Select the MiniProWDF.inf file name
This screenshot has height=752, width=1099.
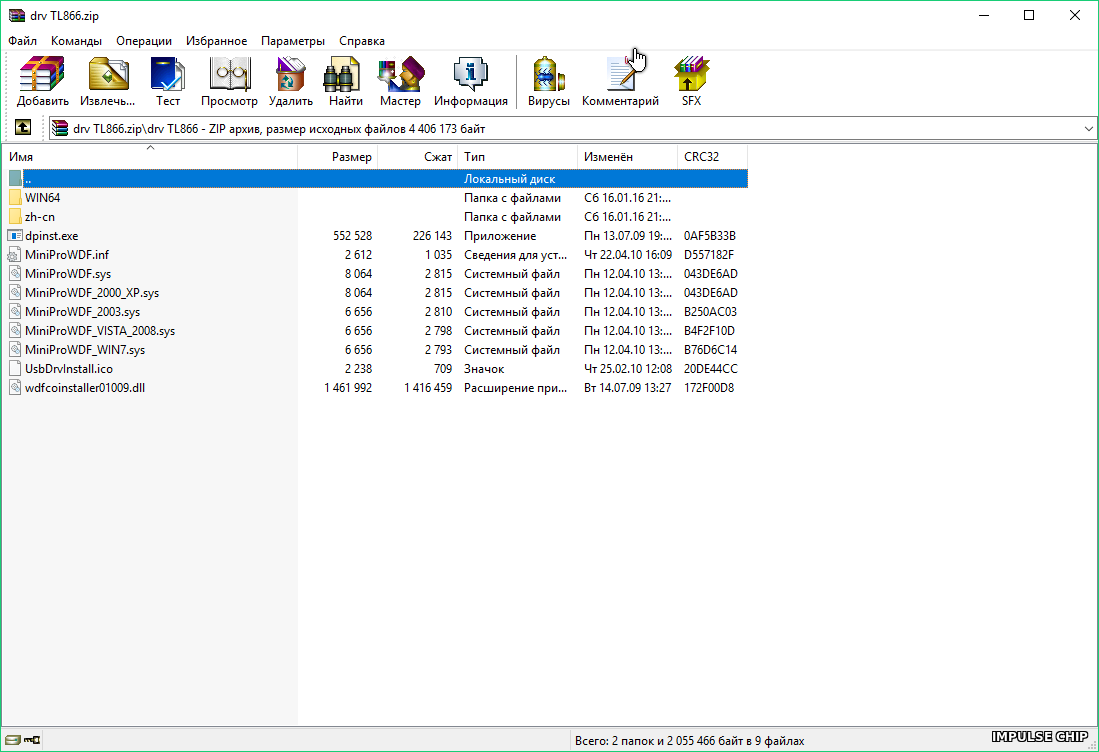(67, 254)
